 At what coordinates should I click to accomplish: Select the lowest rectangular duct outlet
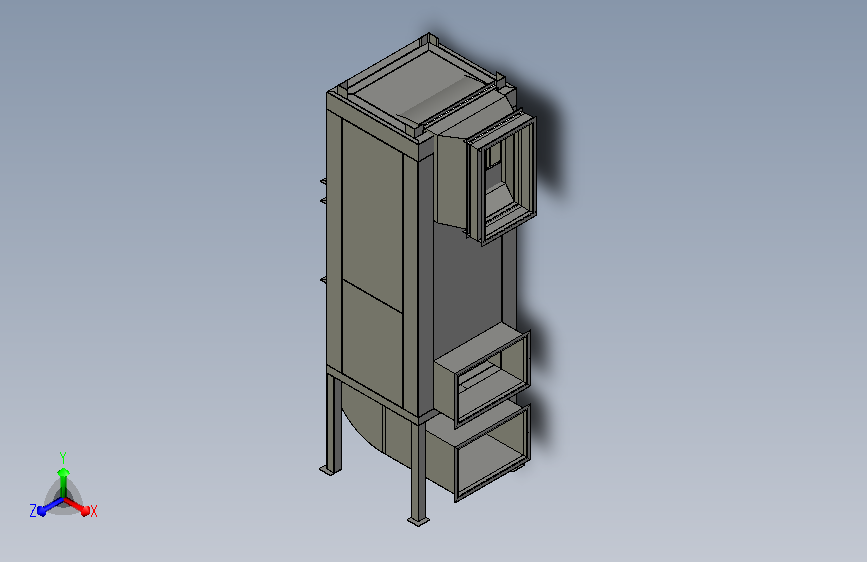[x=492, y=454]
